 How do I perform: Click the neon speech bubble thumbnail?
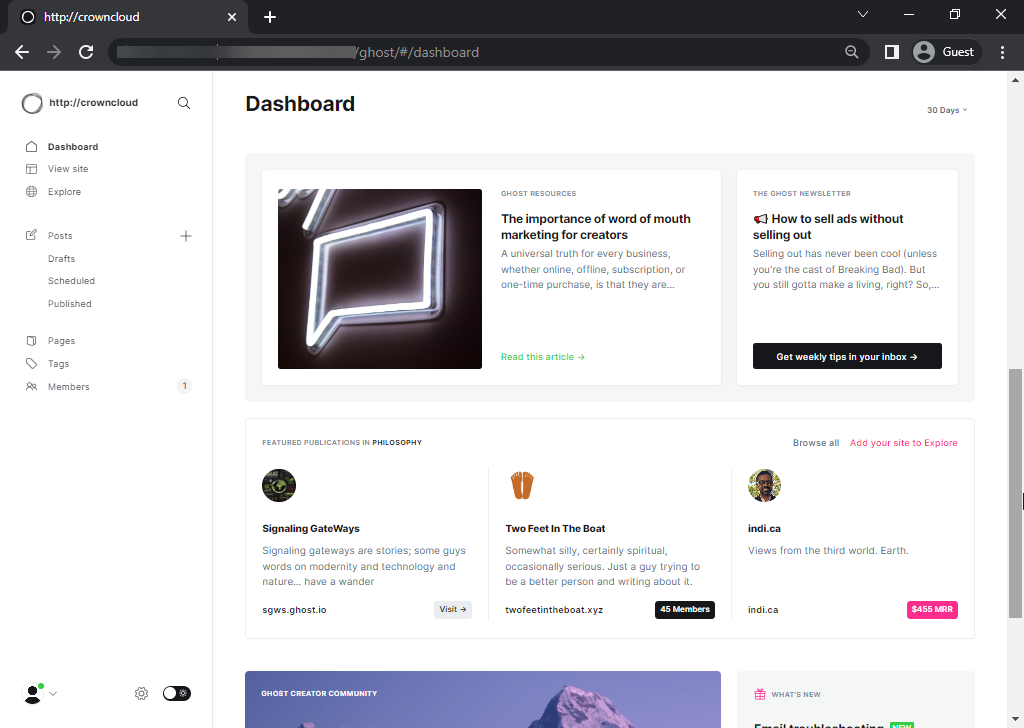[x=380, y=279]
